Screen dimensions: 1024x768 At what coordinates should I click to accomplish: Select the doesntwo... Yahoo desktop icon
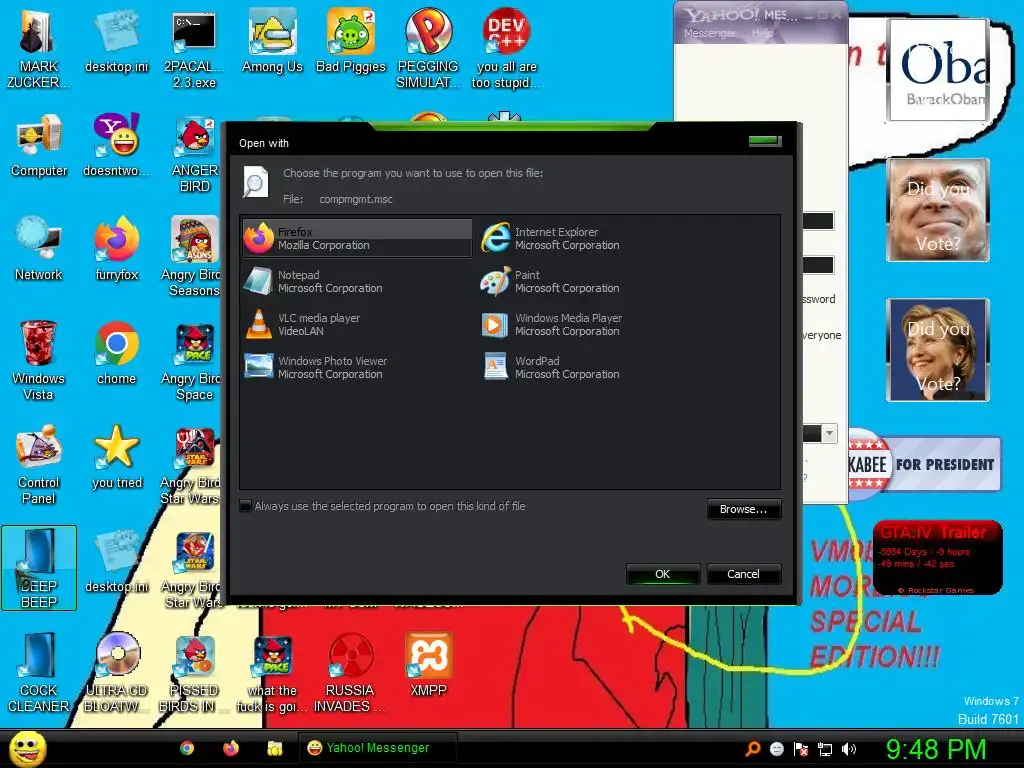[116, 146]
